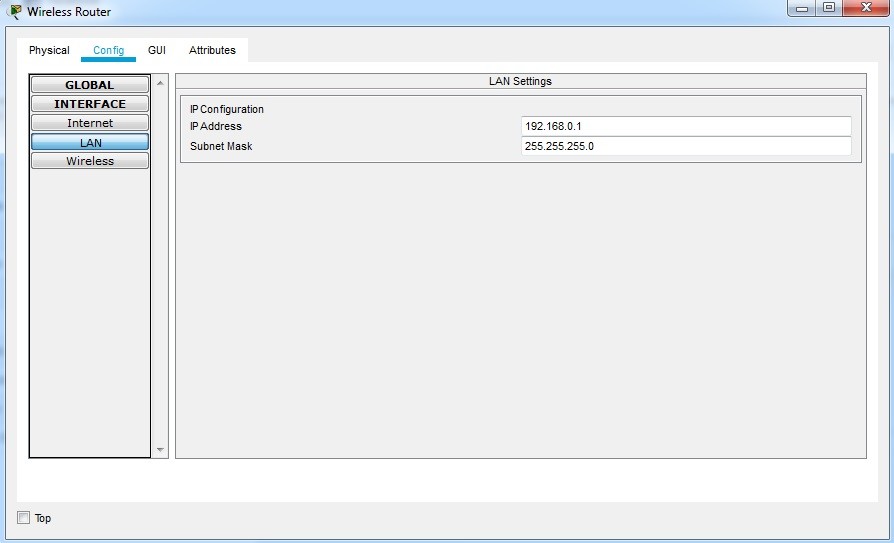
Task: Maximize the Wireless Router window
Action: [x=829, y=8]
